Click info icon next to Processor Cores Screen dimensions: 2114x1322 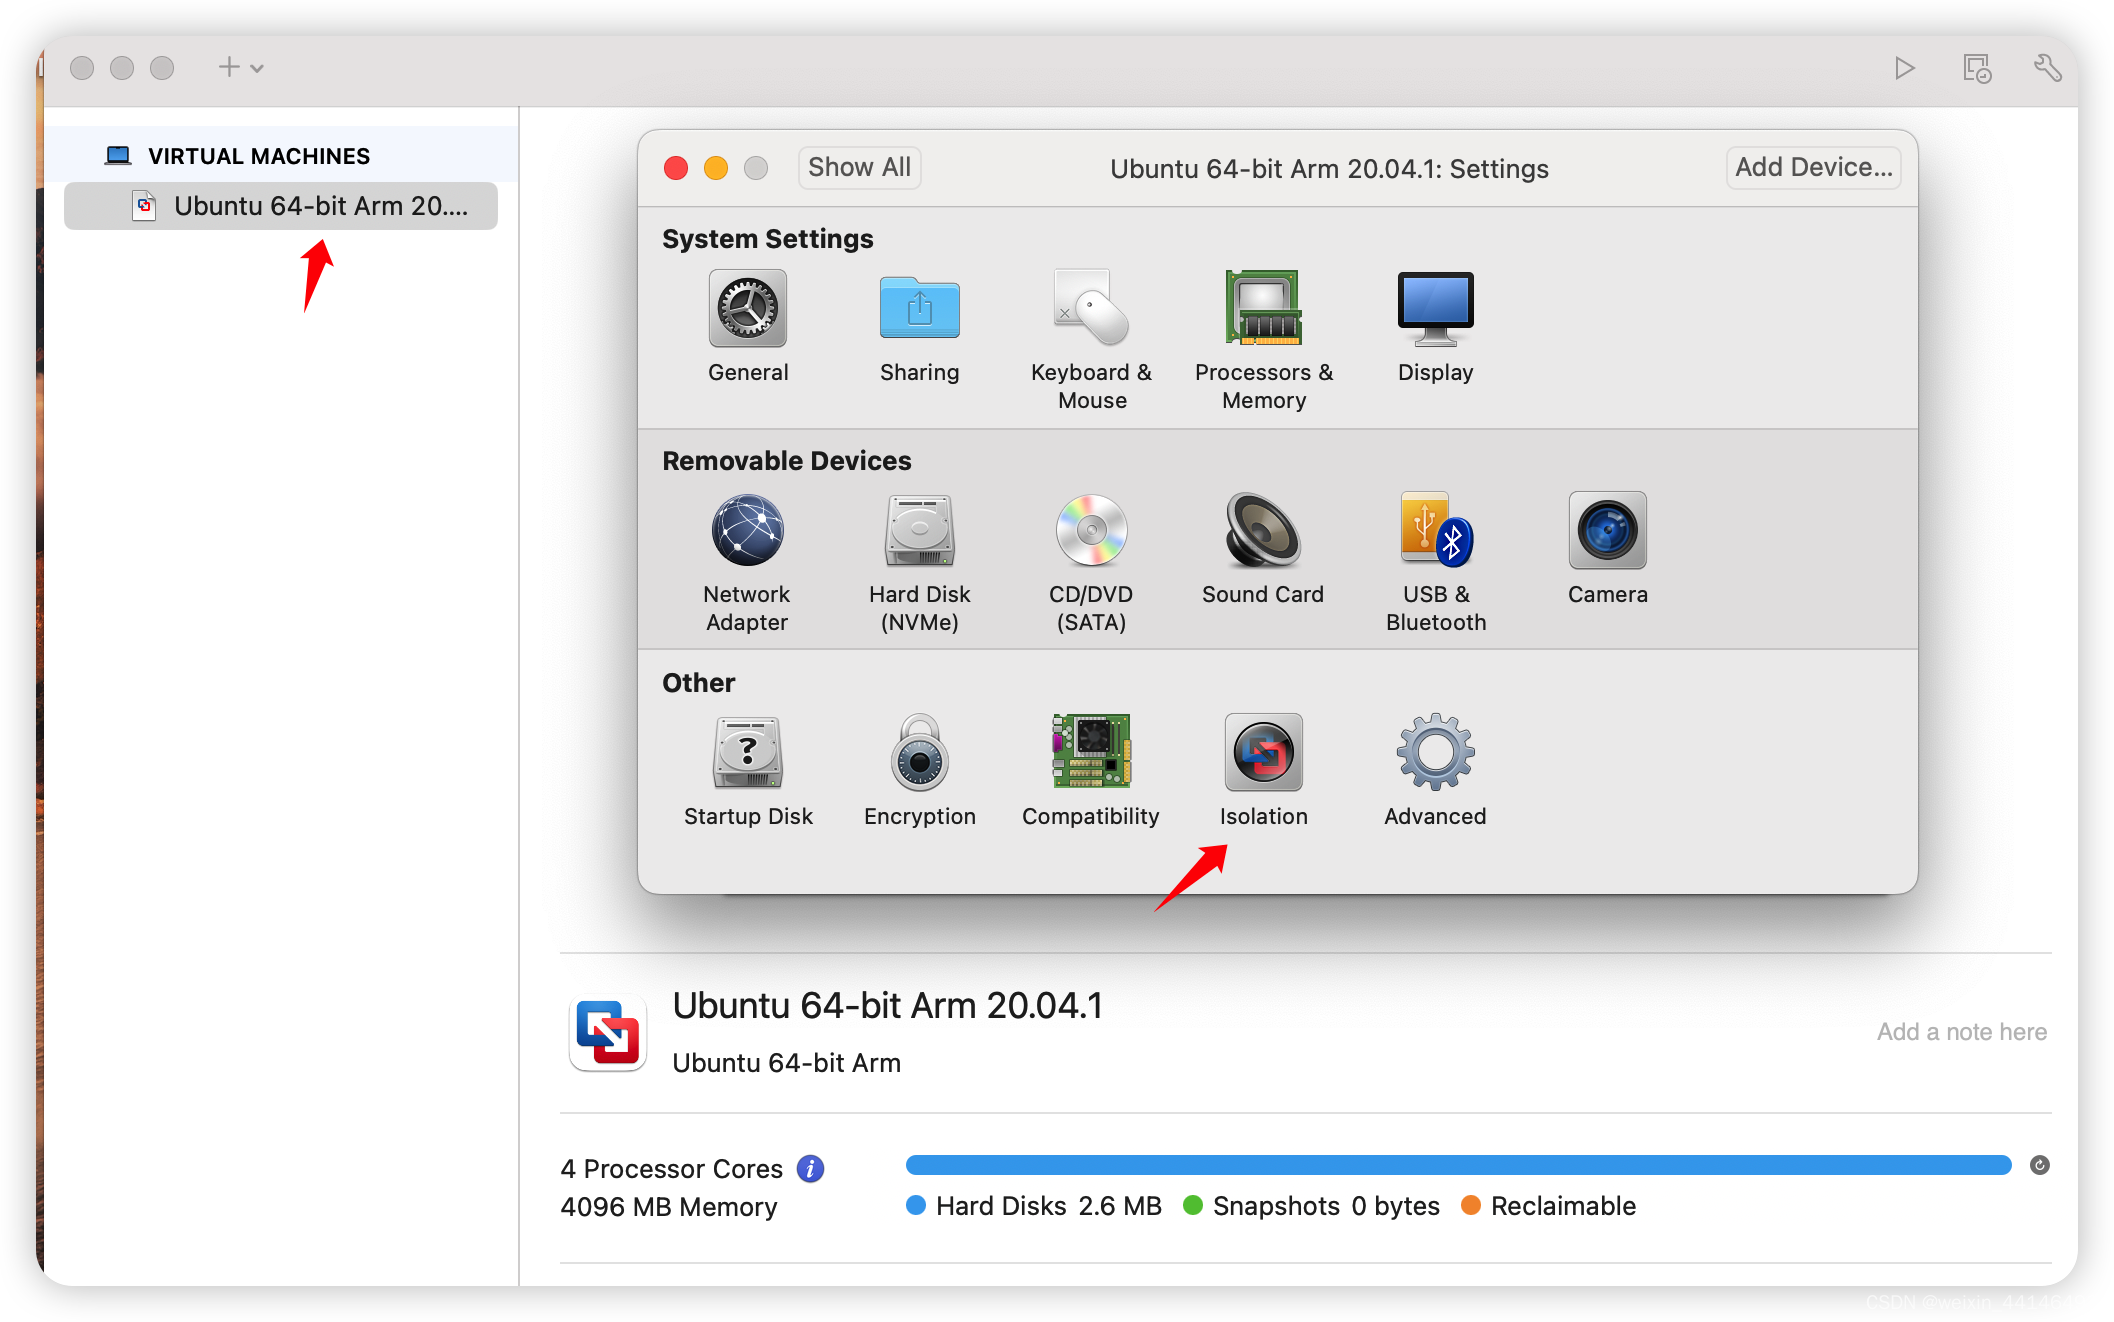coord(810,1168)
